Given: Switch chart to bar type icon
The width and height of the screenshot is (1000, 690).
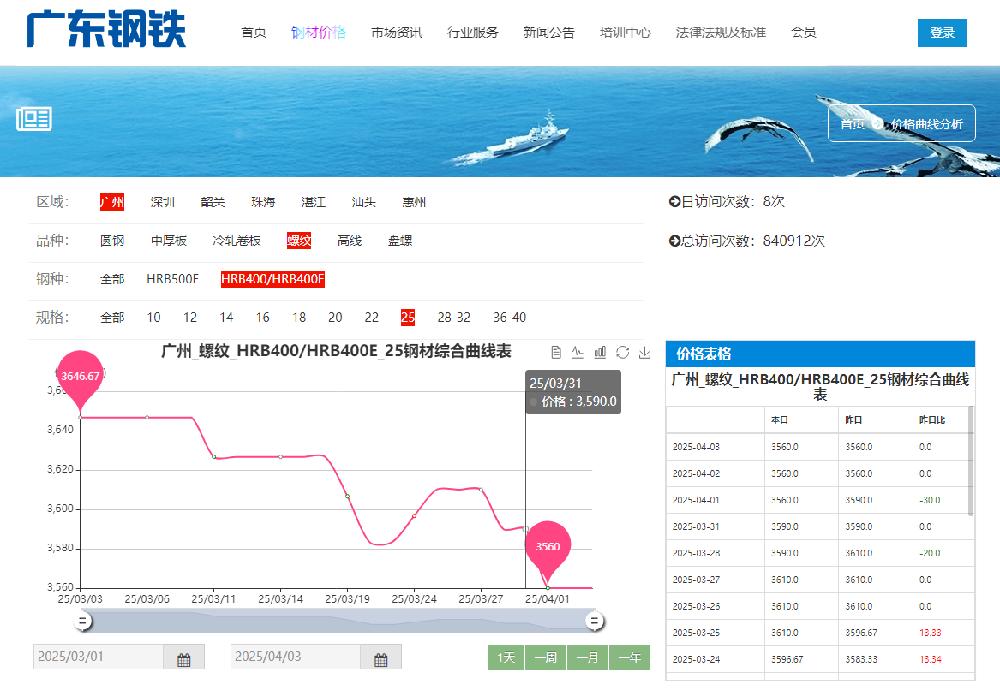Looking at the screenshot, I should click(x=600, y=352).
